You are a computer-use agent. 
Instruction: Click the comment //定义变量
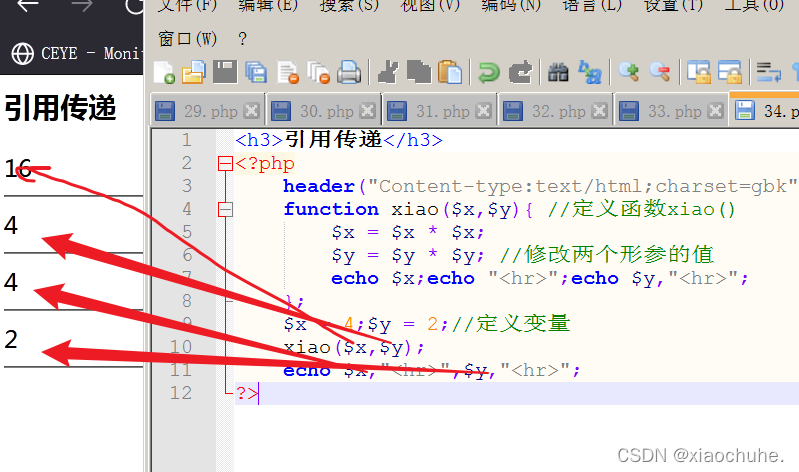tap(511, 323)
